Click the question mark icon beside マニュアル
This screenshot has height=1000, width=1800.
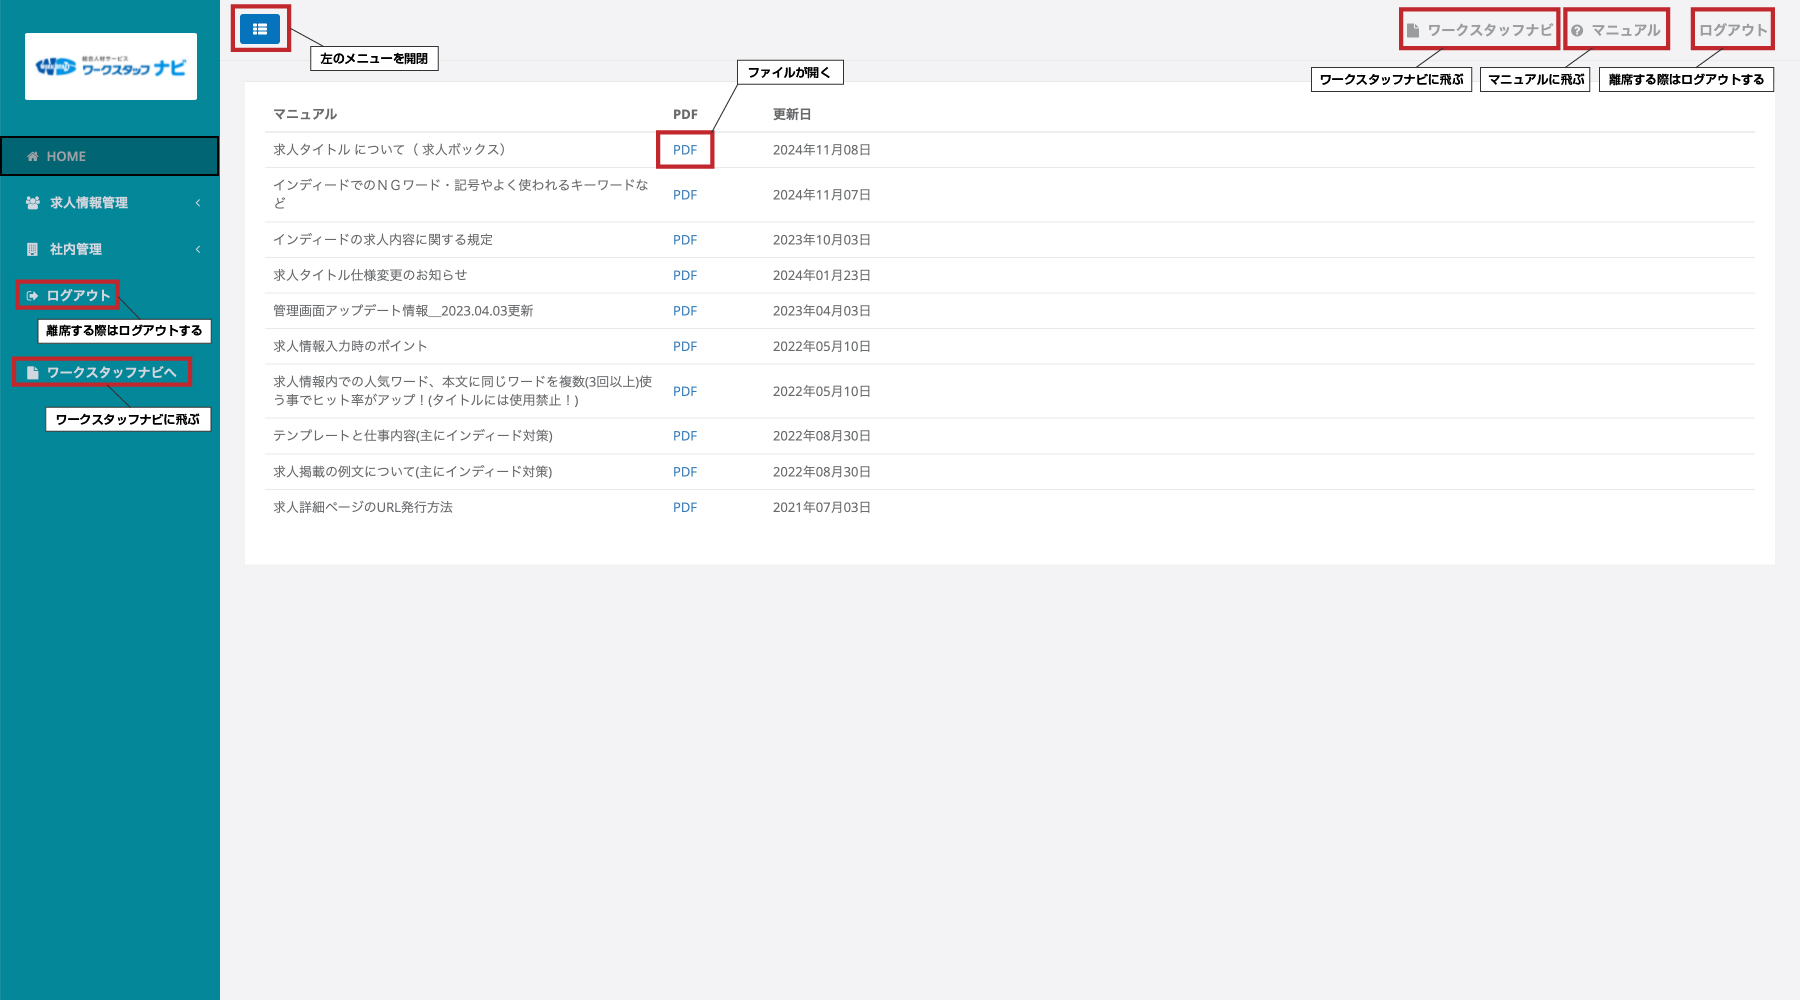(1577, 31)
